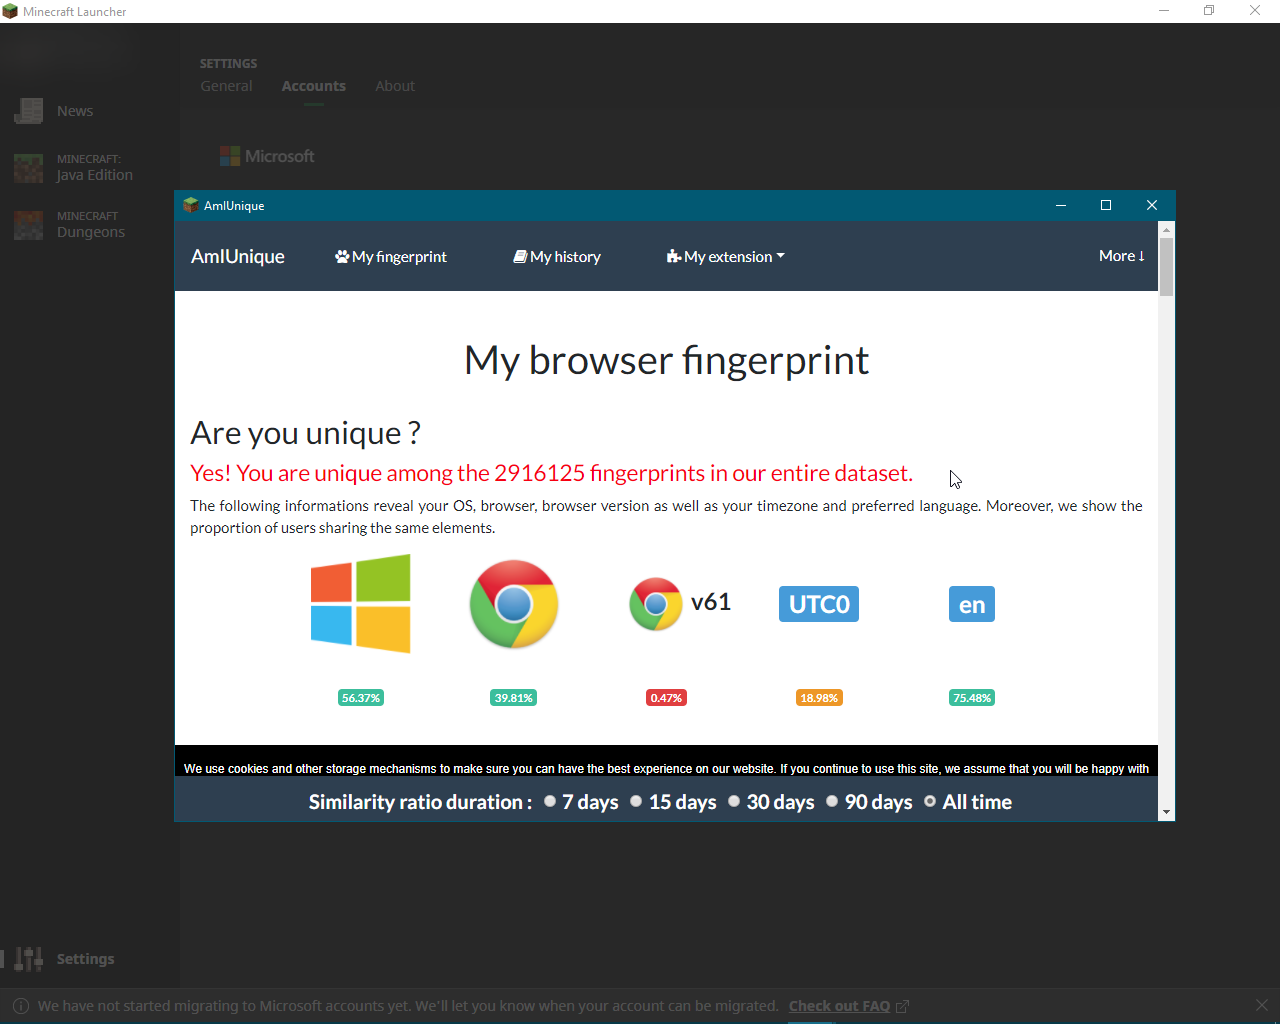The height and width of the screenshot is (1024, 1280).
Task: Switch to the About settings tab
Action: (x=395, y=86)
